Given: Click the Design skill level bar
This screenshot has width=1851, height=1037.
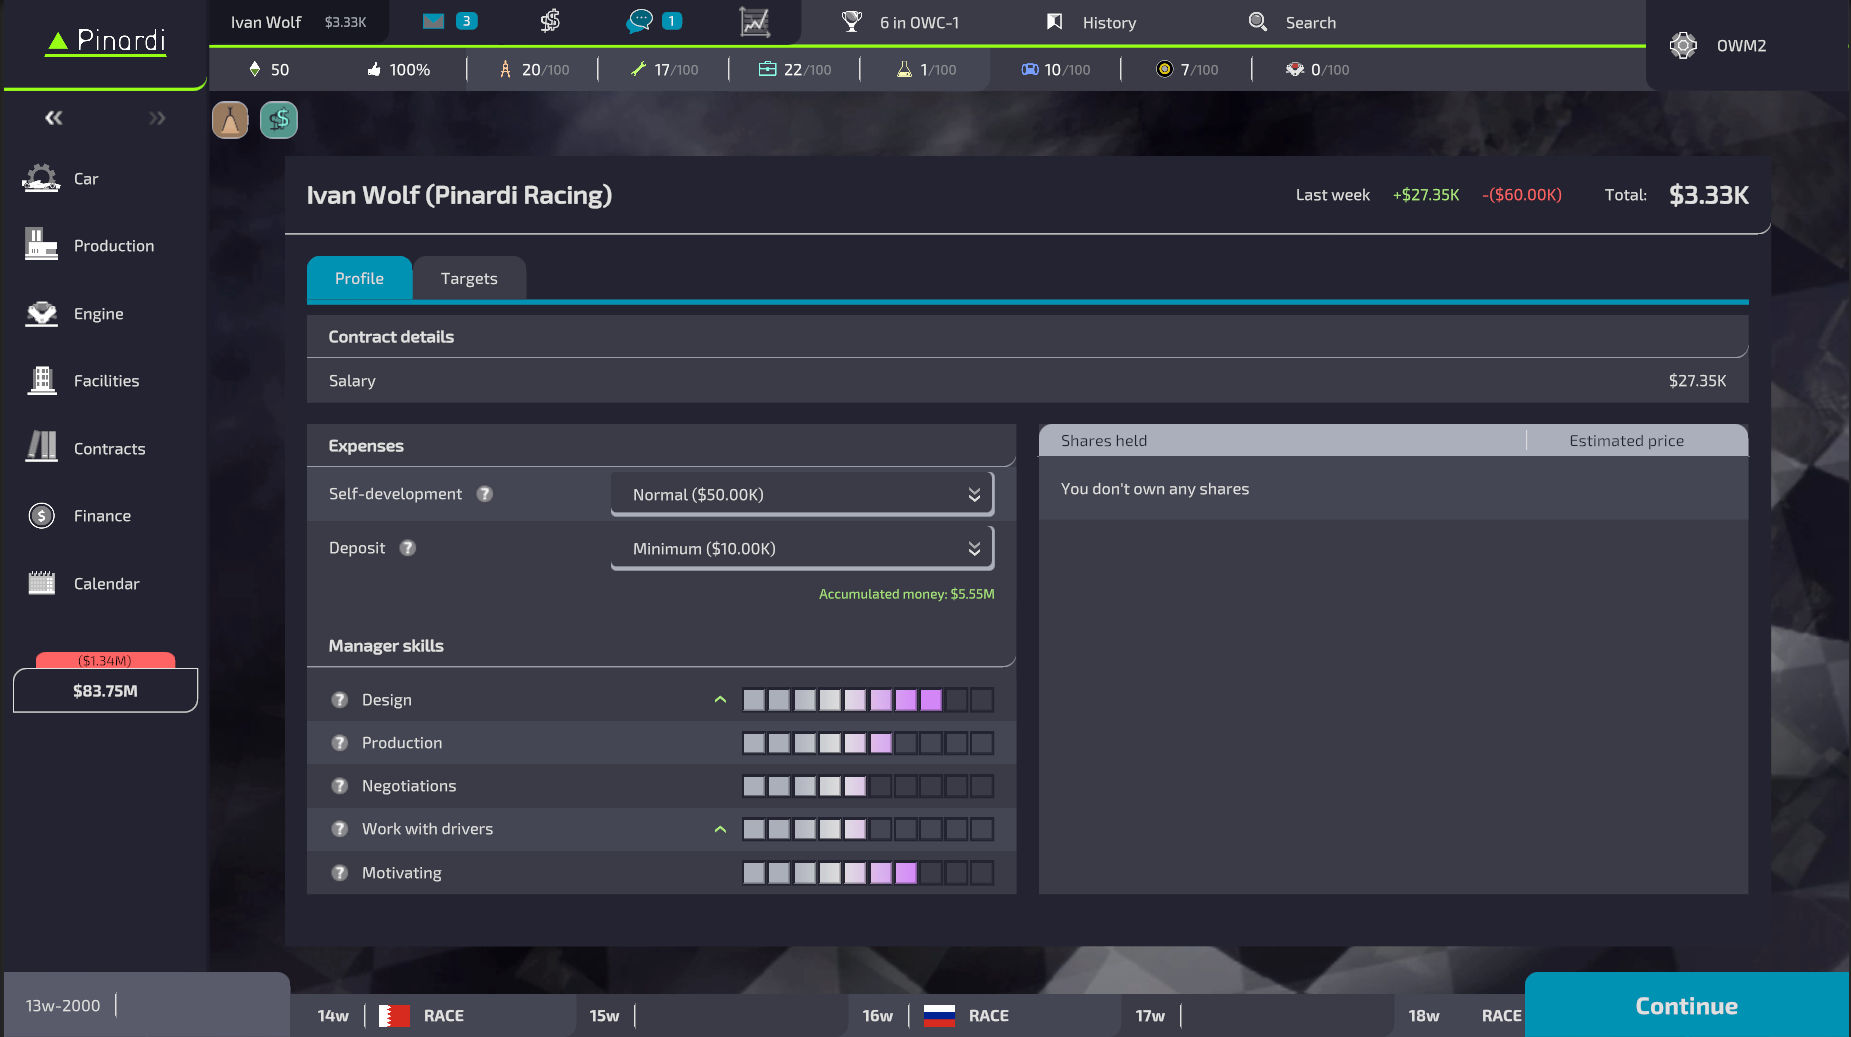Looking at the screenshot, I should (868, 700).
